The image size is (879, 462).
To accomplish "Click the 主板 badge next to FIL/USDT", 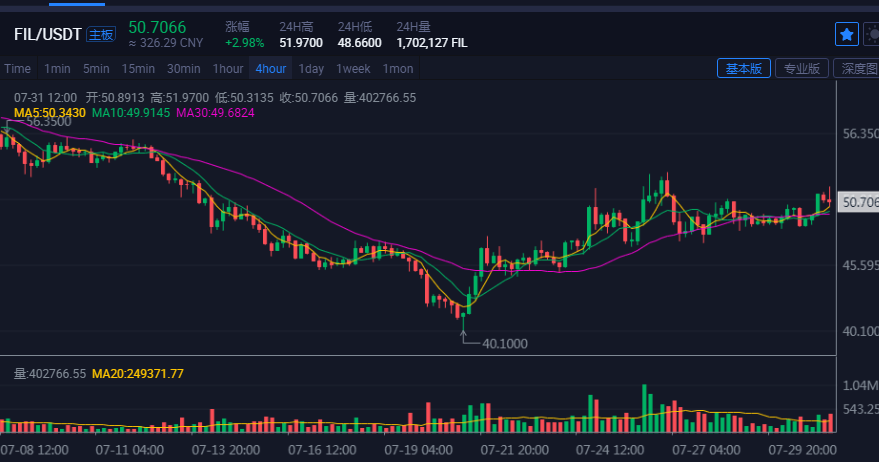I will tap(101, 34).
